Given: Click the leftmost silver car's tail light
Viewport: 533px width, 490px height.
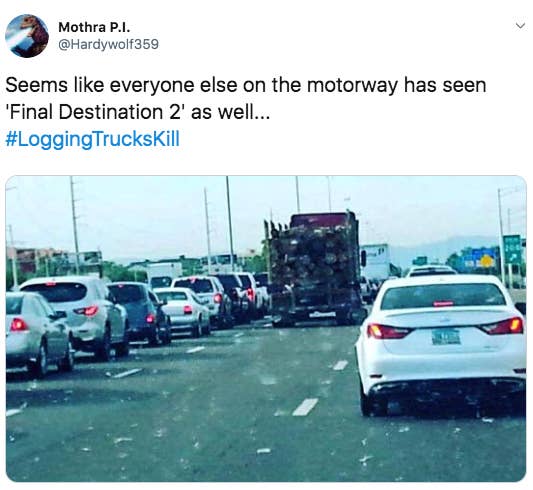Looking at the screenshot, I should pos(18,325).
